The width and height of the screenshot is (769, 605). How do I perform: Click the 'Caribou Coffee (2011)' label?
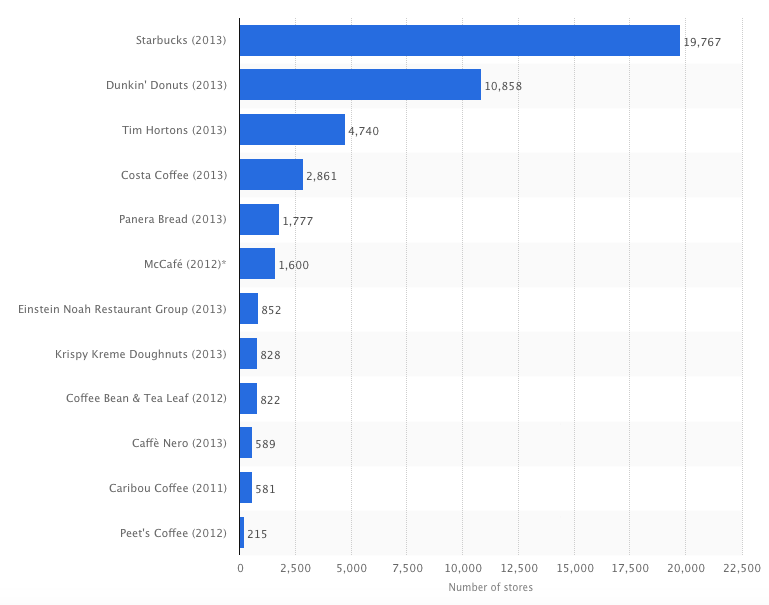[168, 488]
